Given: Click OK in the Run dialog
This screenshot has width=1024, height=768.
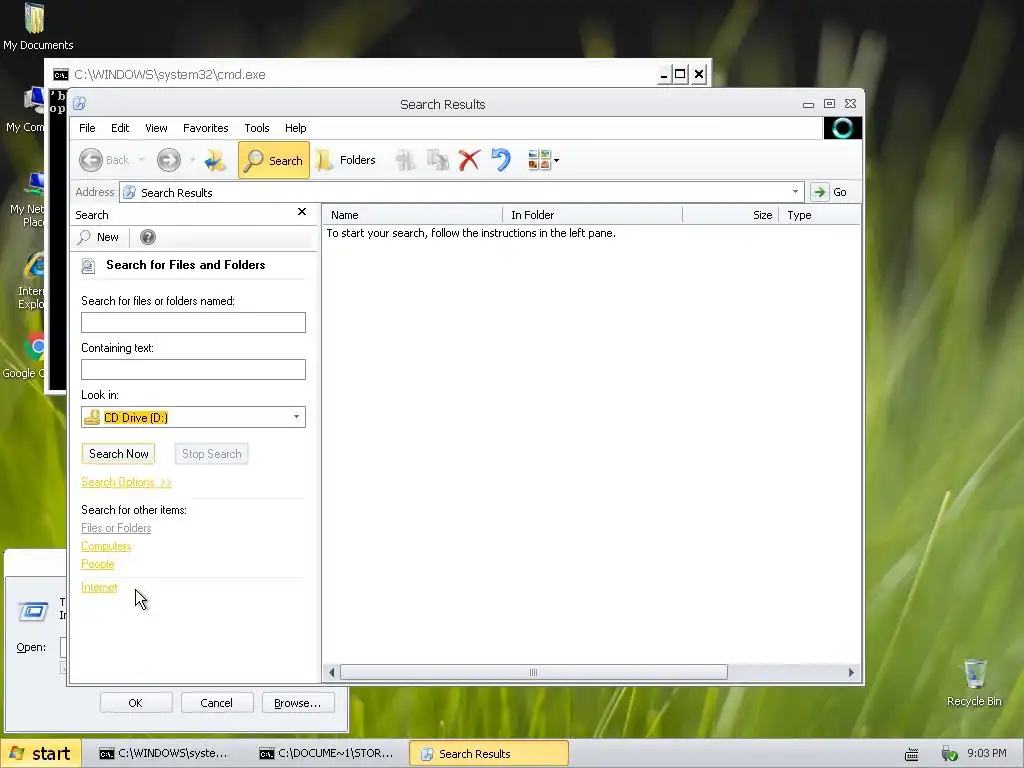Looking at the screenshot, I should click(x=136, y=703).
